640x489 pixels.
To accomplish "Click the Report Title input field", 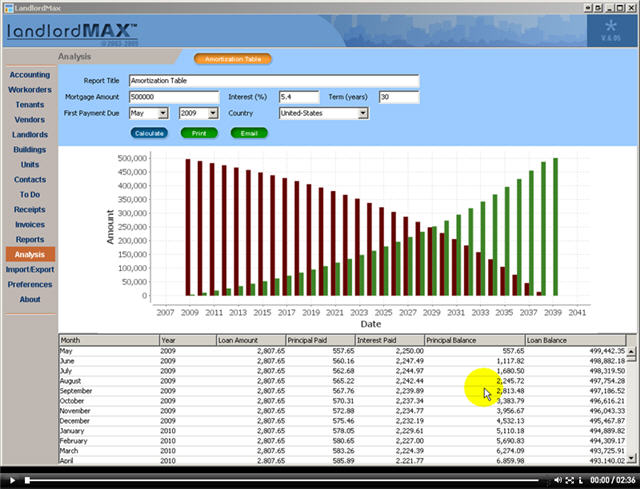I will 274,81.
